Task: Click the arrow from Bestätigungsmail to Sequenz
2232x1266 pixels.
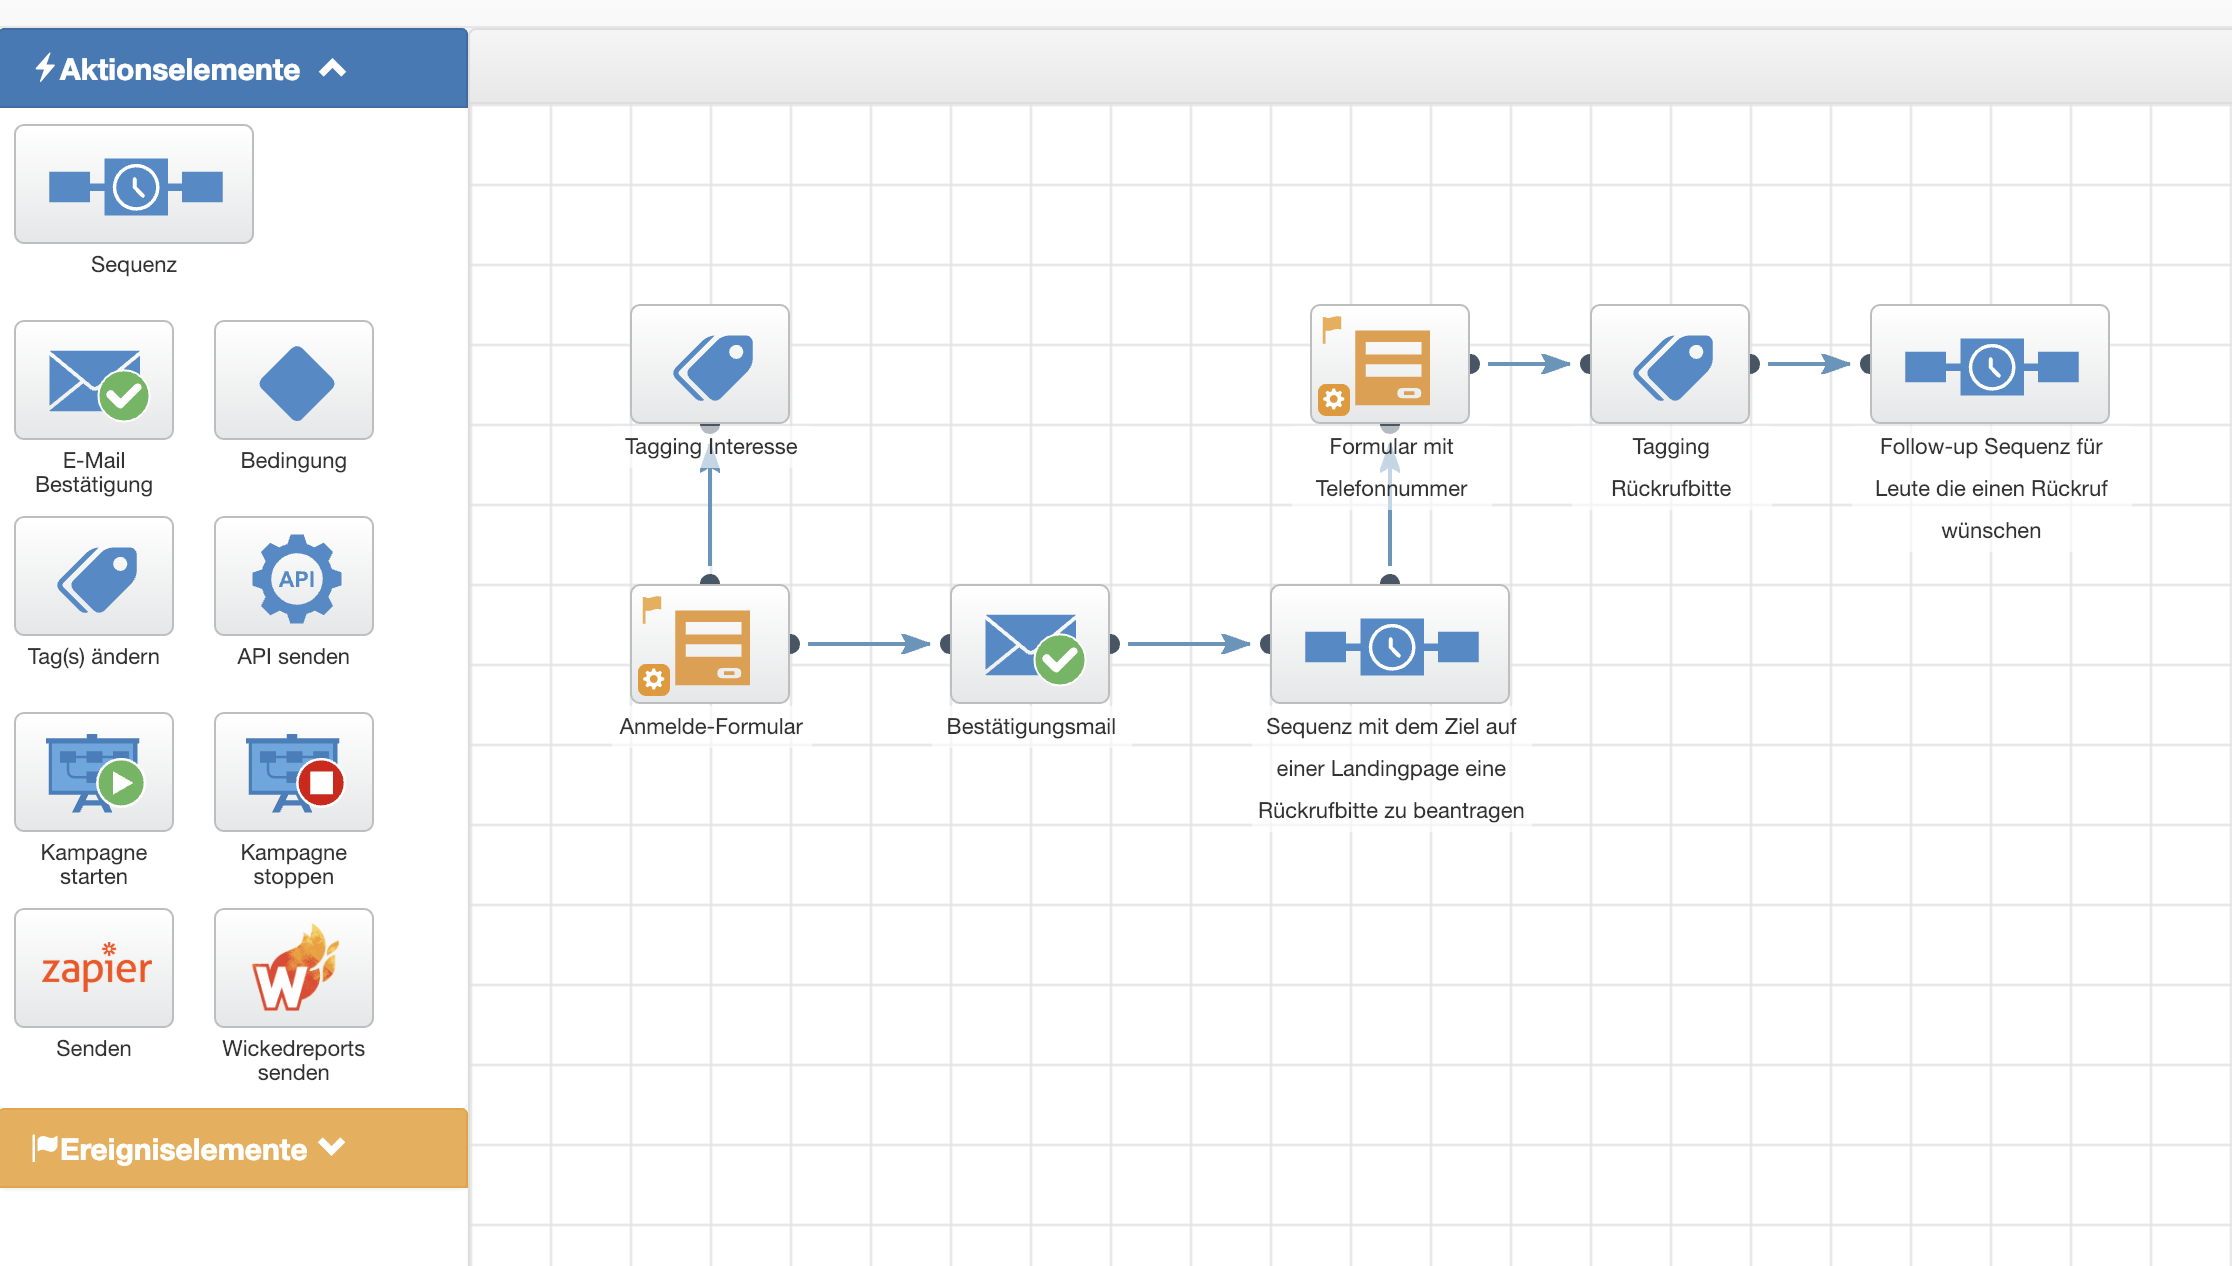Action: pos(1189,644)
